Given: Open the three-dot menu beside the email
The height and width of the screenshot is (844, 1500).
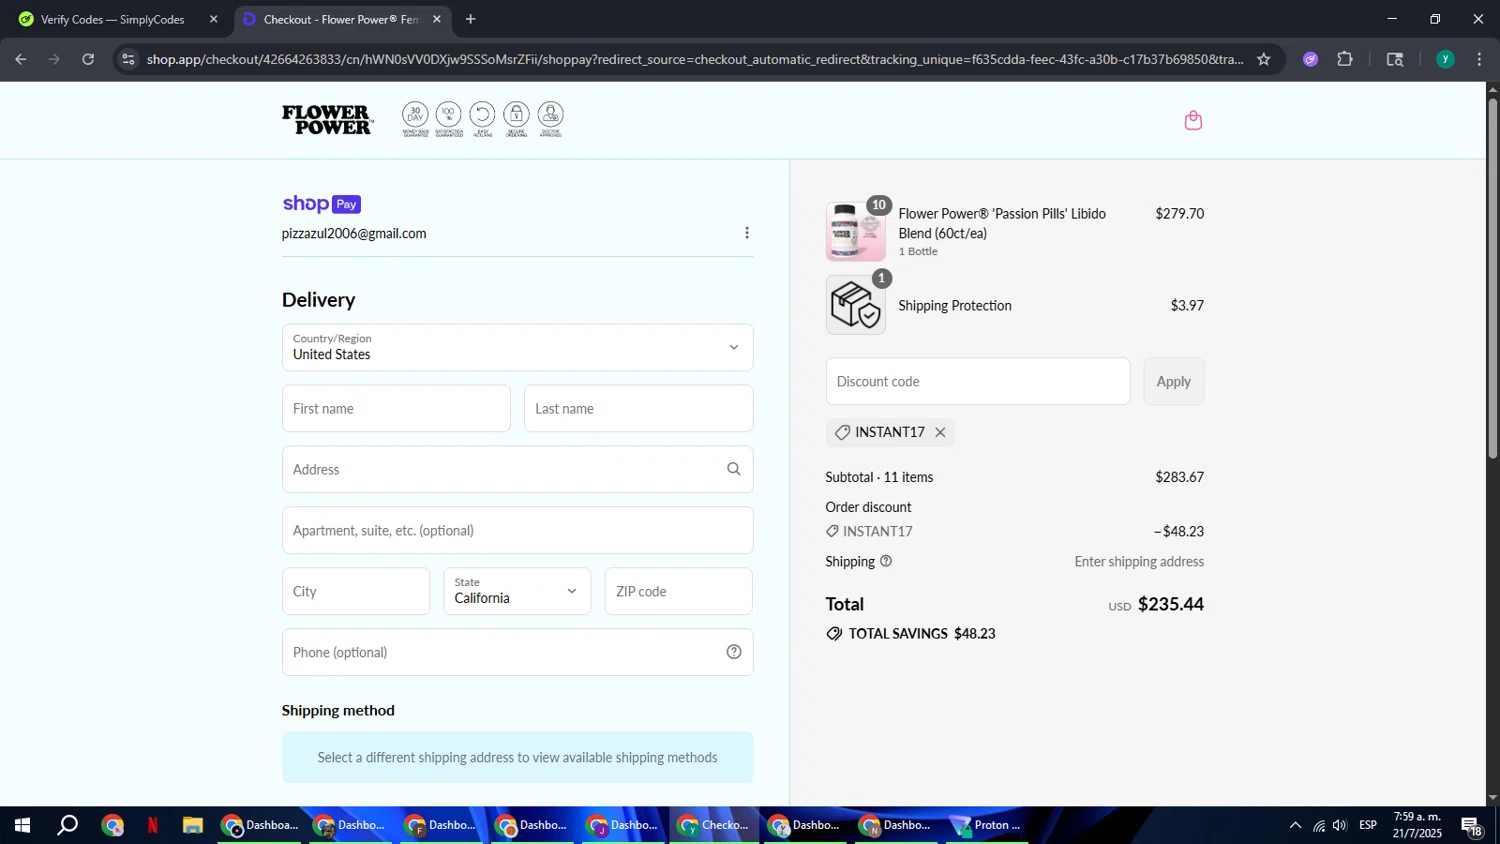Looking at the screenshot, I should click(x=747, y=233).
